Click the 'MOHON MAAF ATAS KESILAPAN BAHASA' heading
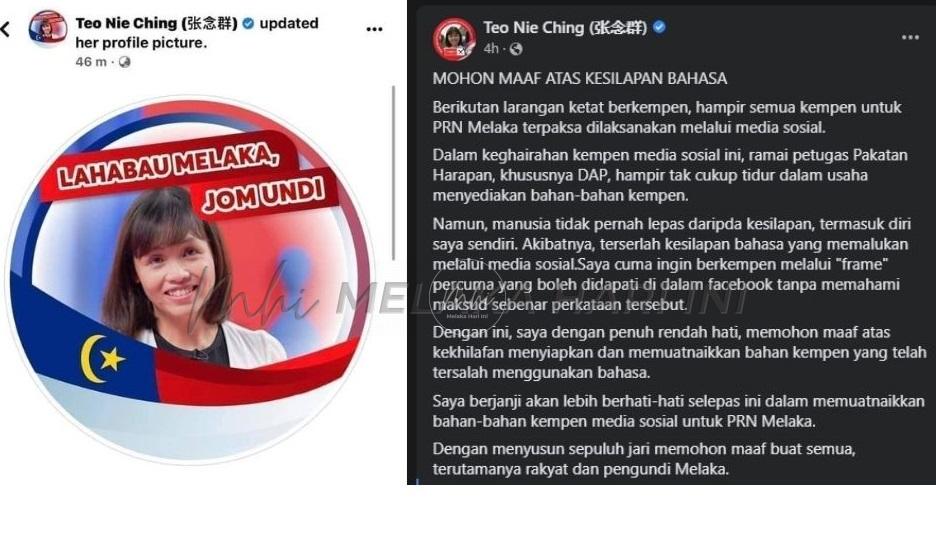936x537 pixels. 580,79
